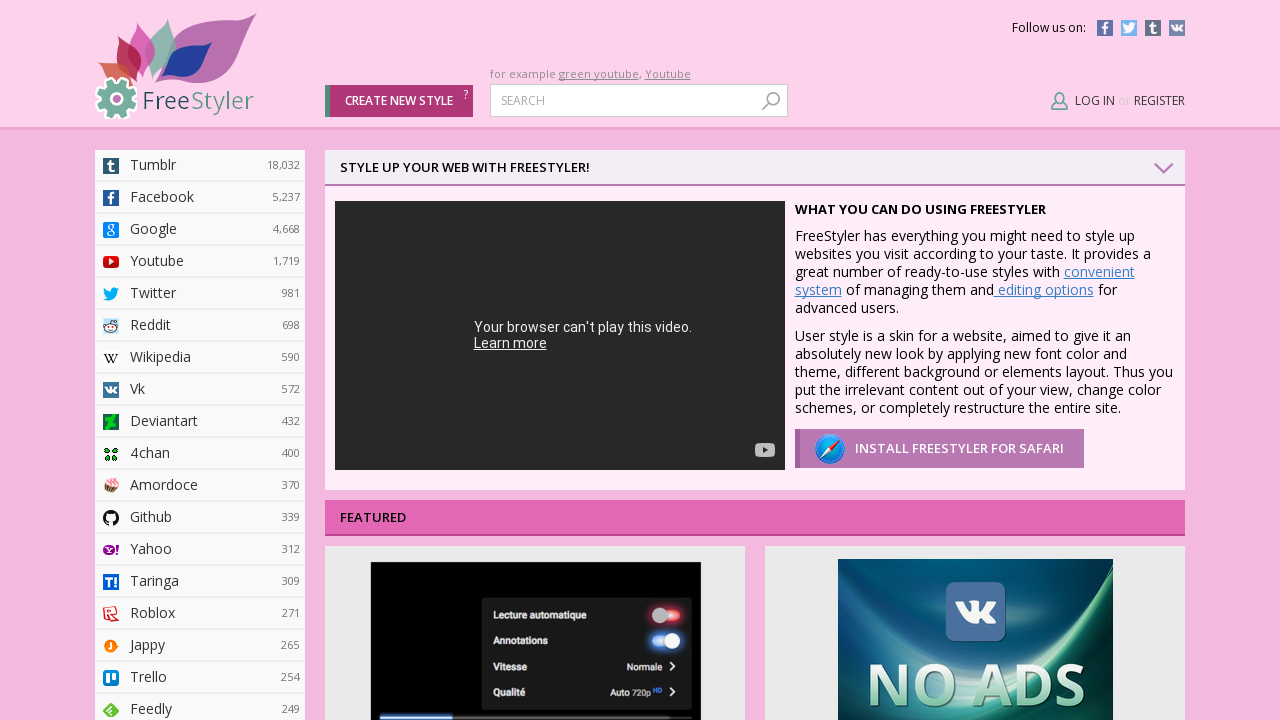Open Google styles category

(x=200, y=230)
